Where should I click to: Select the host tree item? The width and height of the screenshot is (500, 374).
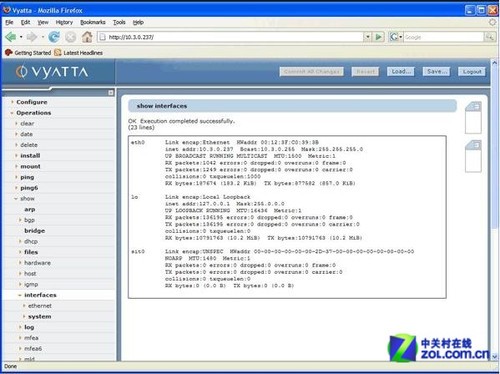tap(30, 274)
